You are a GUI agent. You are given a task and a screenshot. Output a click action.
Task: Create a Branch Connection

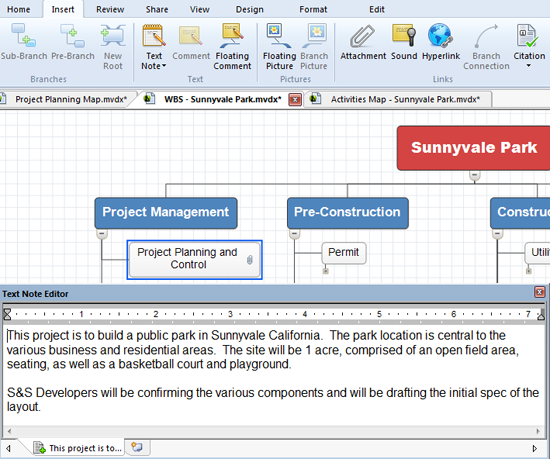[x=486, y=46]
